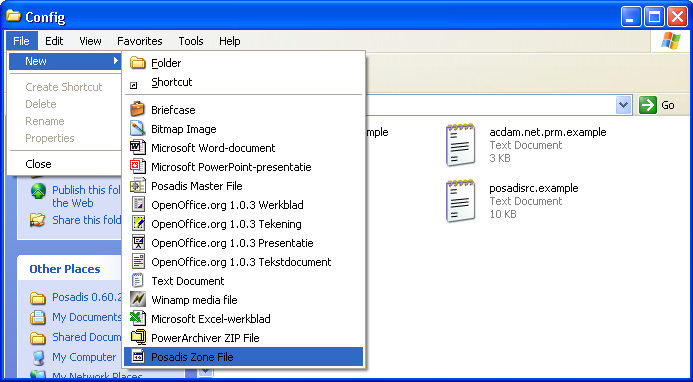Open the View menu
The image size is (693, 382).
coord(90,41)
